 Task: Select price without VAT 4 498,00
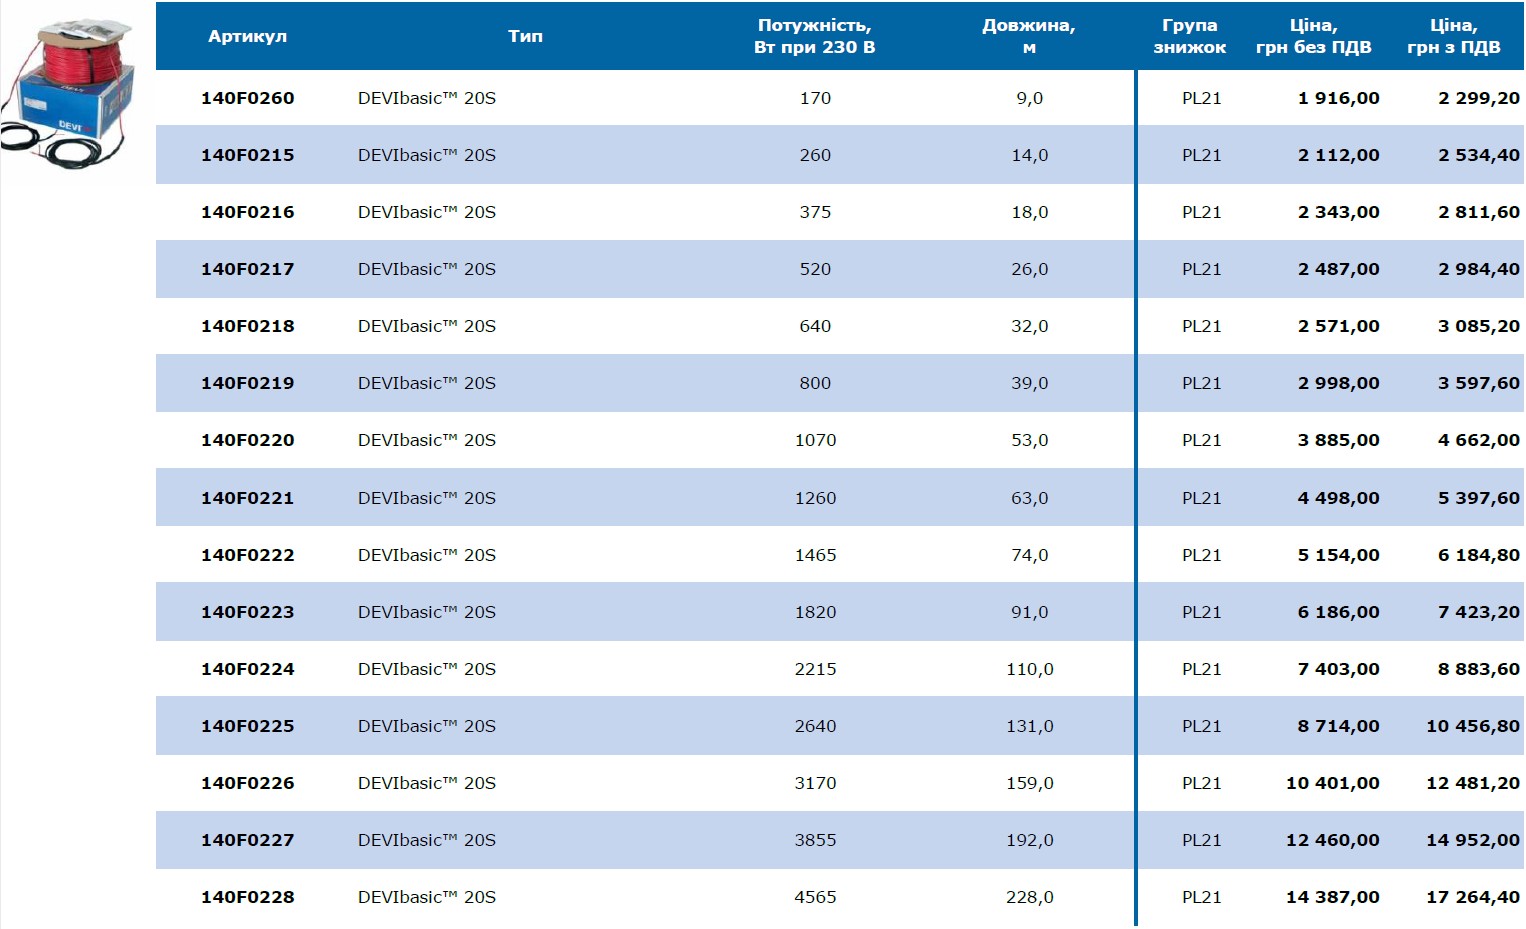1338,498
